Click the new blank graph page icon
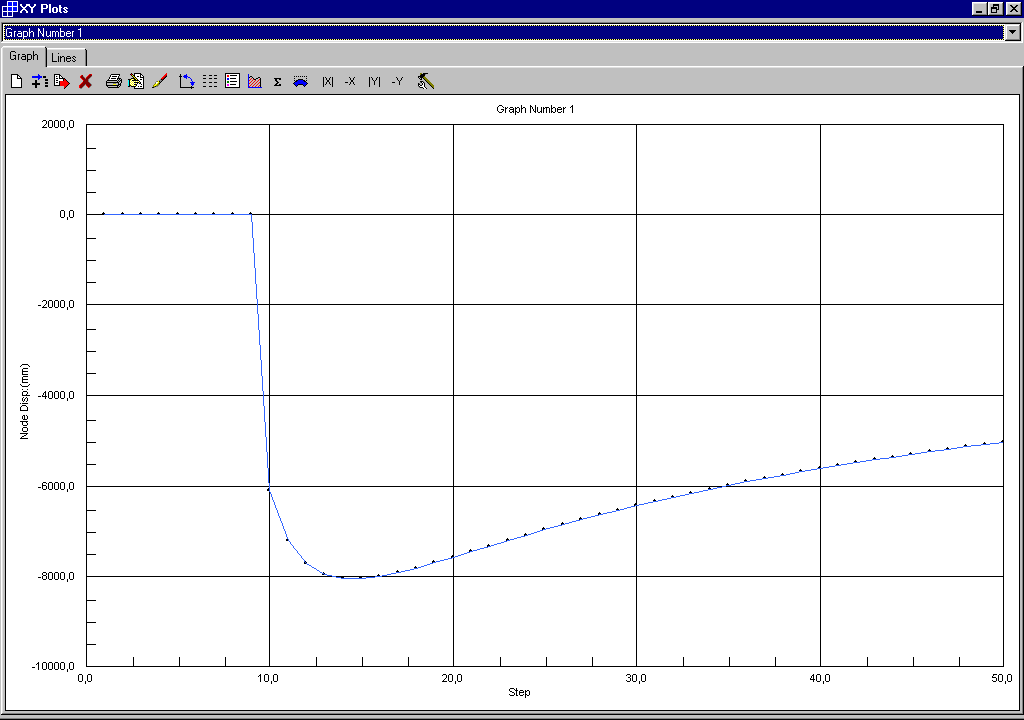This screenshot has height=720, width=1024. (x=17, y=81)
